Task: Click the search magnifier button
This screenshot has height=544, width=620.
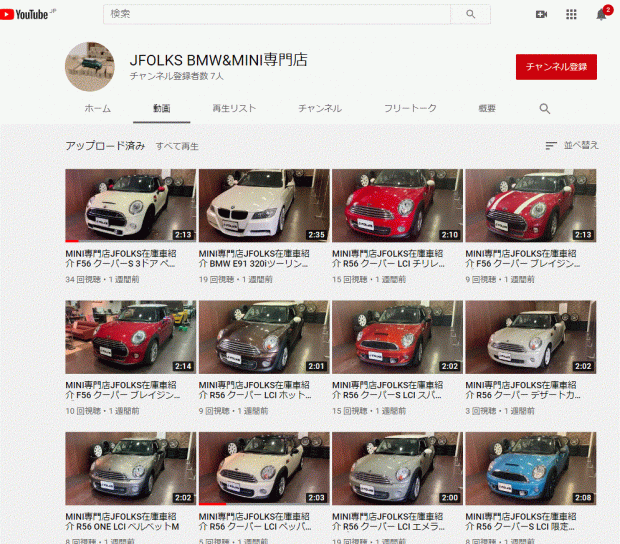Action: (471, 14)
